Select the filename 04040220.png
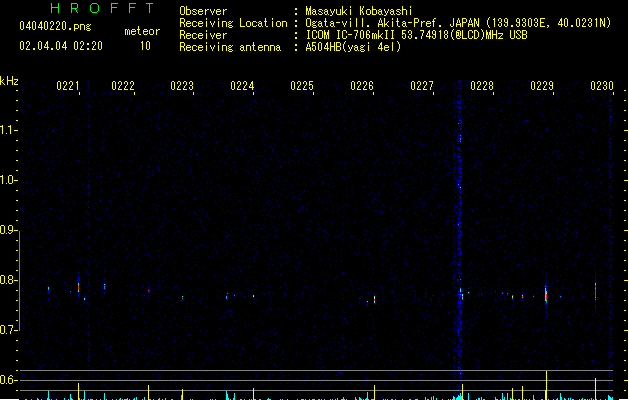This screenshot has height=400, width=629. pyautogui.click(x=55, y=26)
